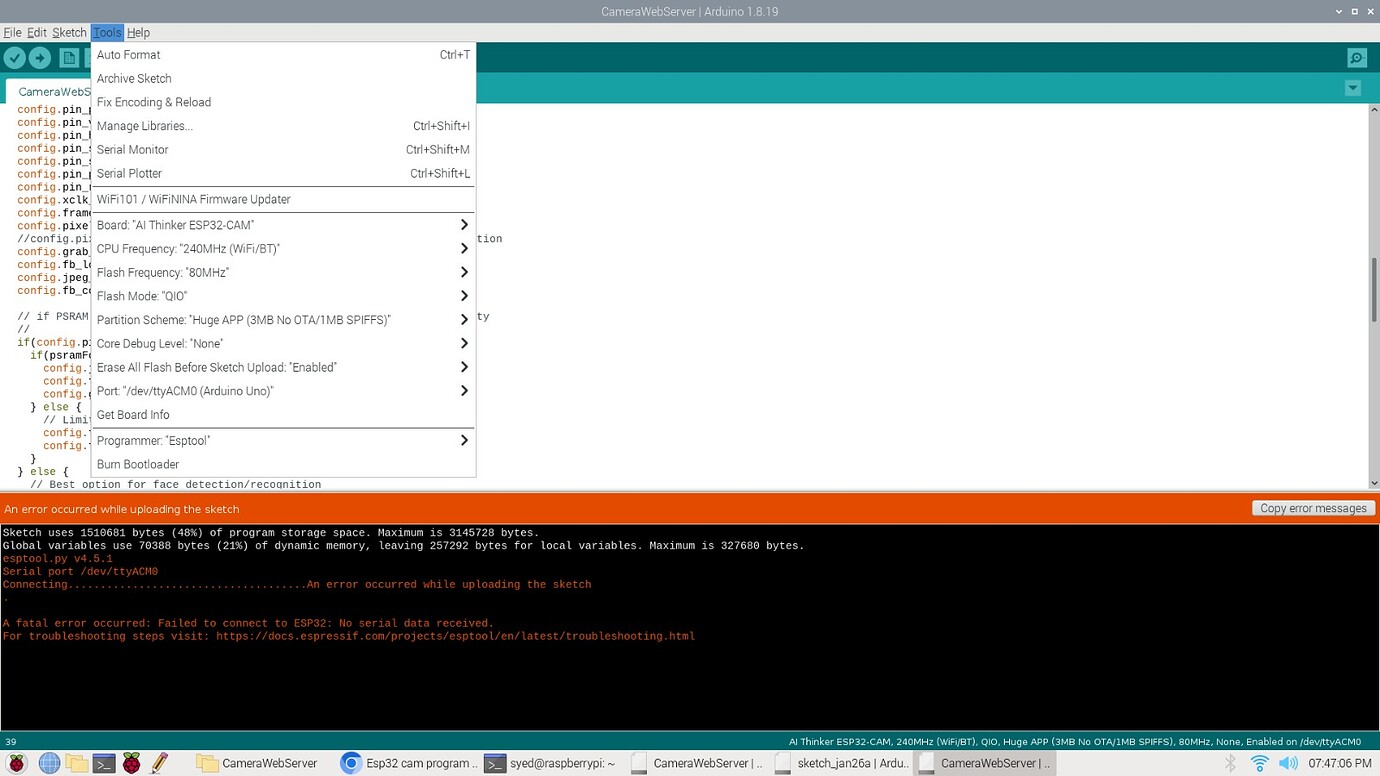The height and width of the screenshot is (776, 1380).
Task: Click the volume icon in the system tray
Action: (x=1286, y=762)
